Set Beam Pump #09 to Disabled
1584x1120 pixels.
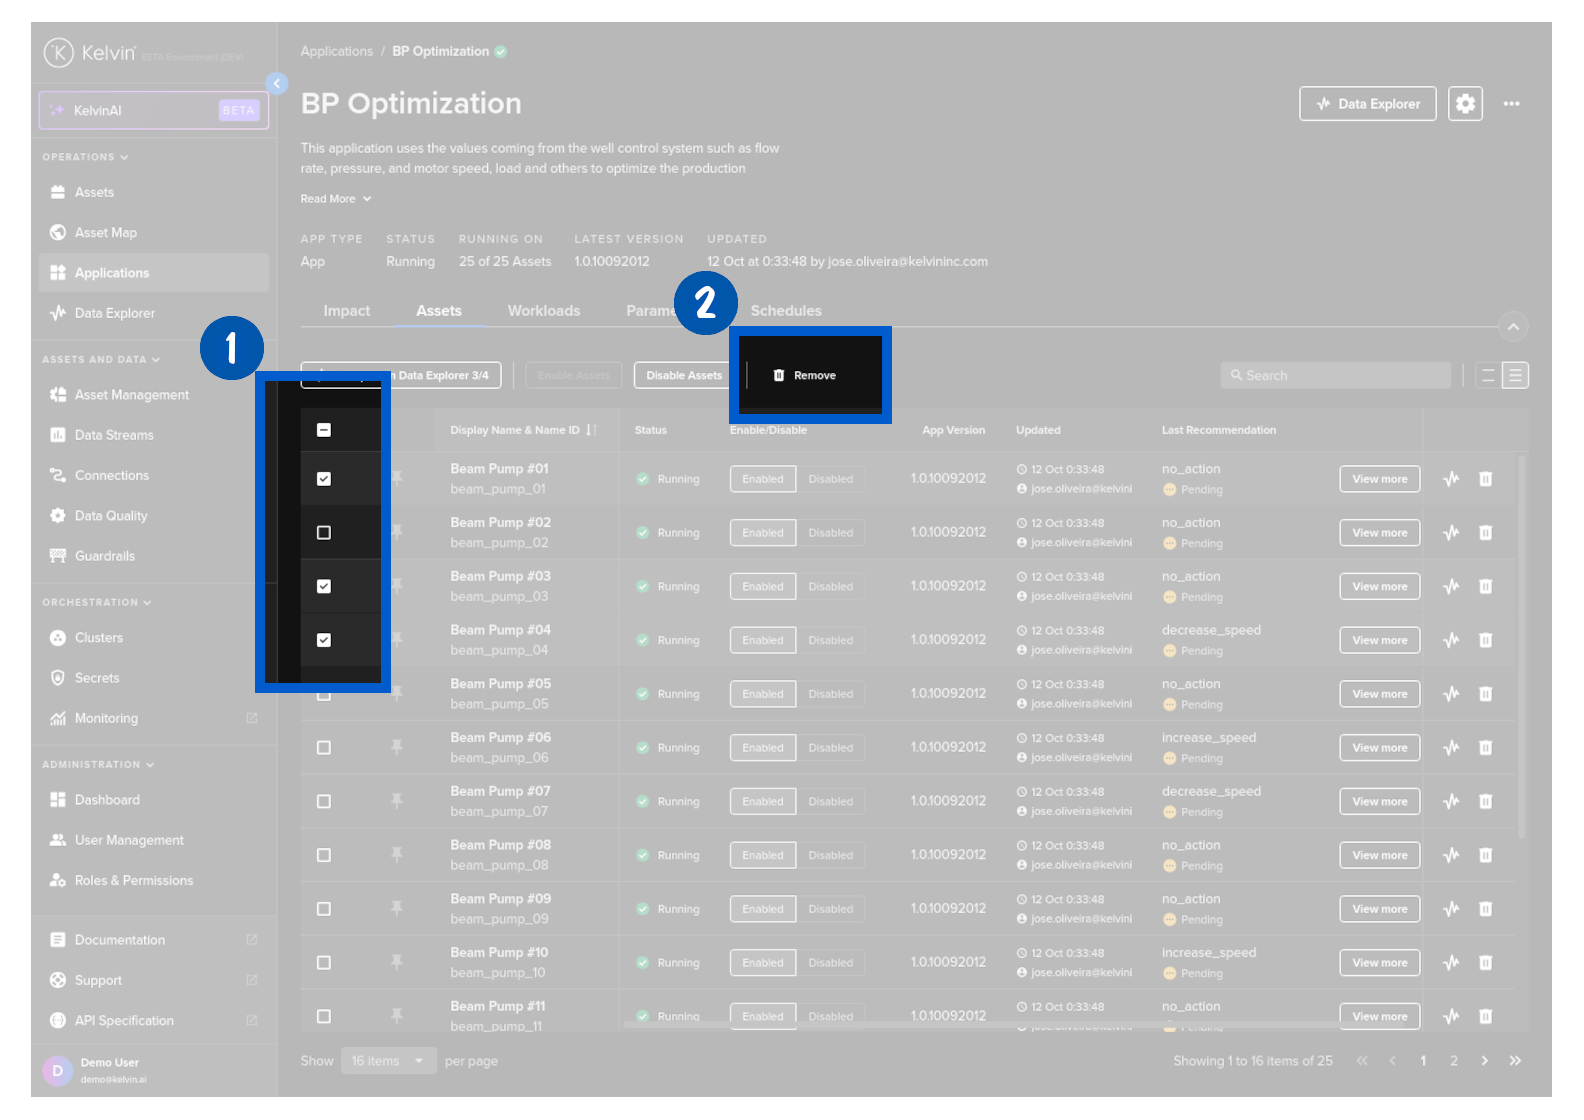(x=830, y=909)
